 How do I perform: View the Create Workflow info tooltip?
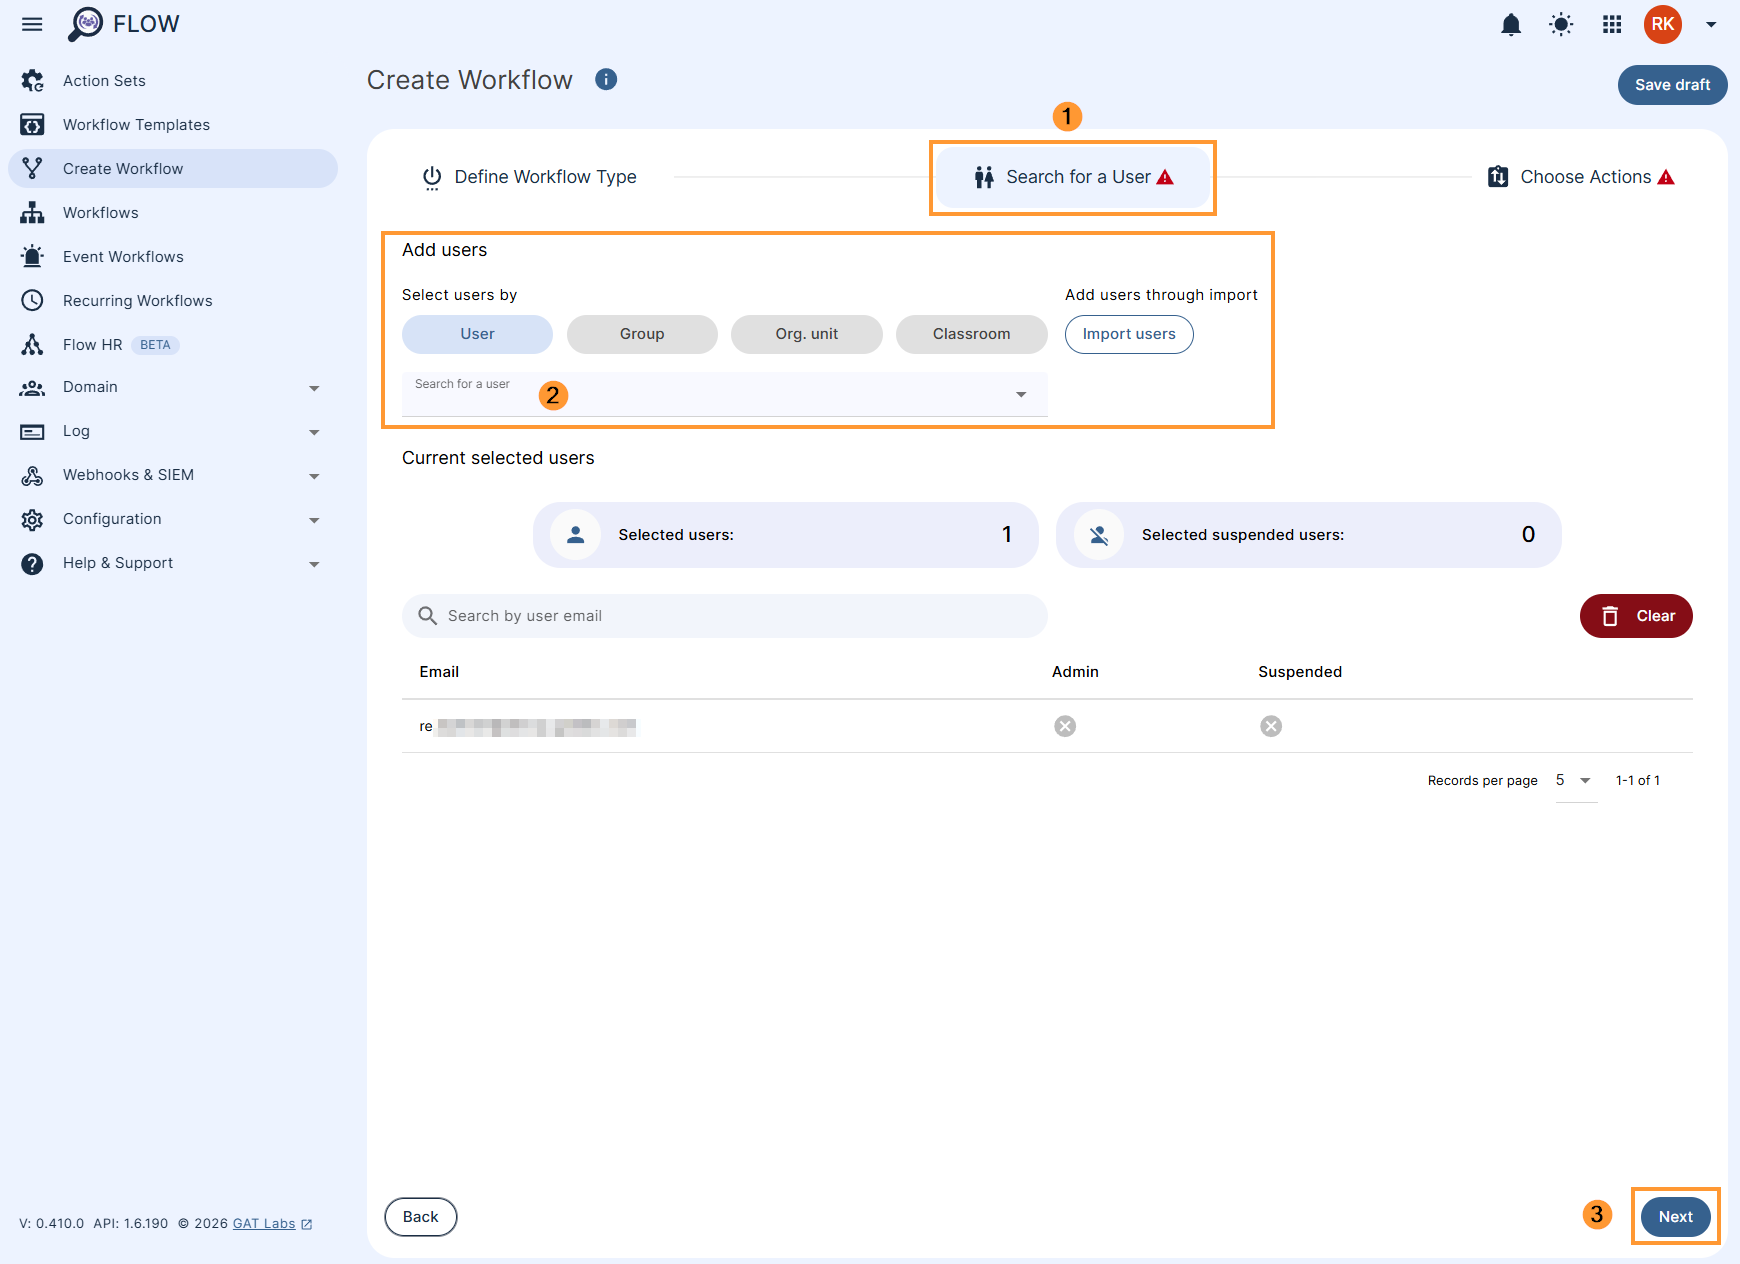tap(606, 79)
